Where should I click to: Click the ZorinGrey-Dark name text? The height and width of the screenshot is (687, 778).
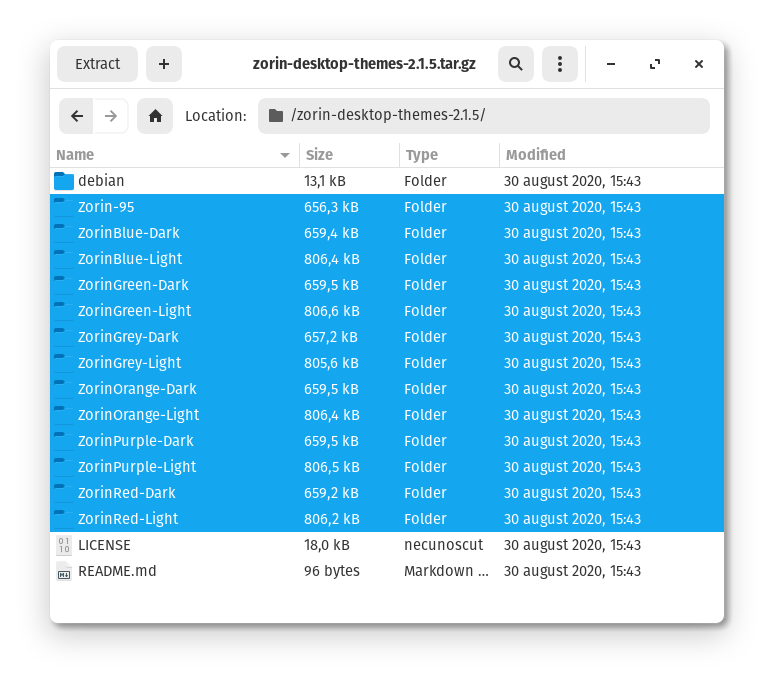pos(128,337)
